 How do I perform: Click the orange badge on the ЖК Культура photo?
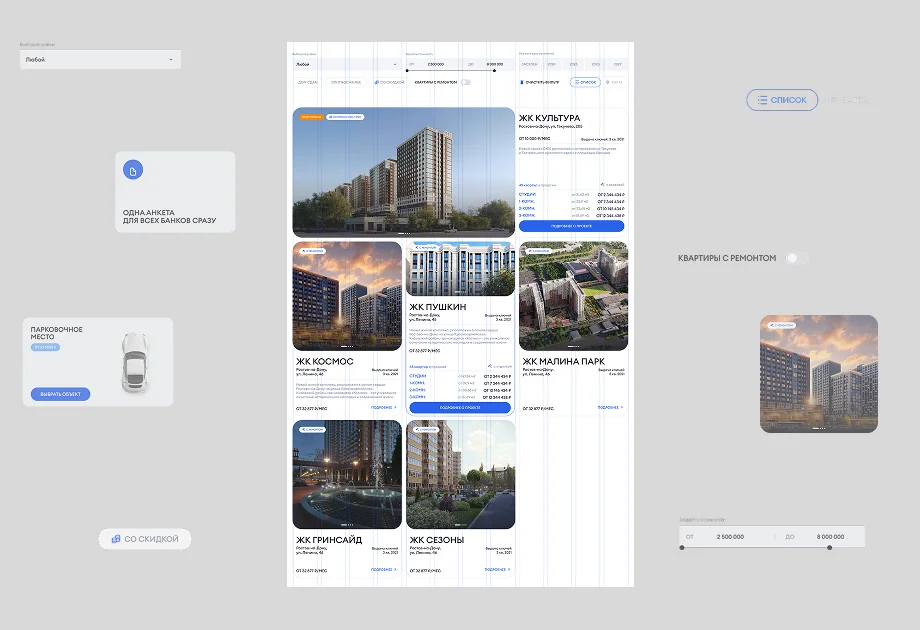(310, 117)
